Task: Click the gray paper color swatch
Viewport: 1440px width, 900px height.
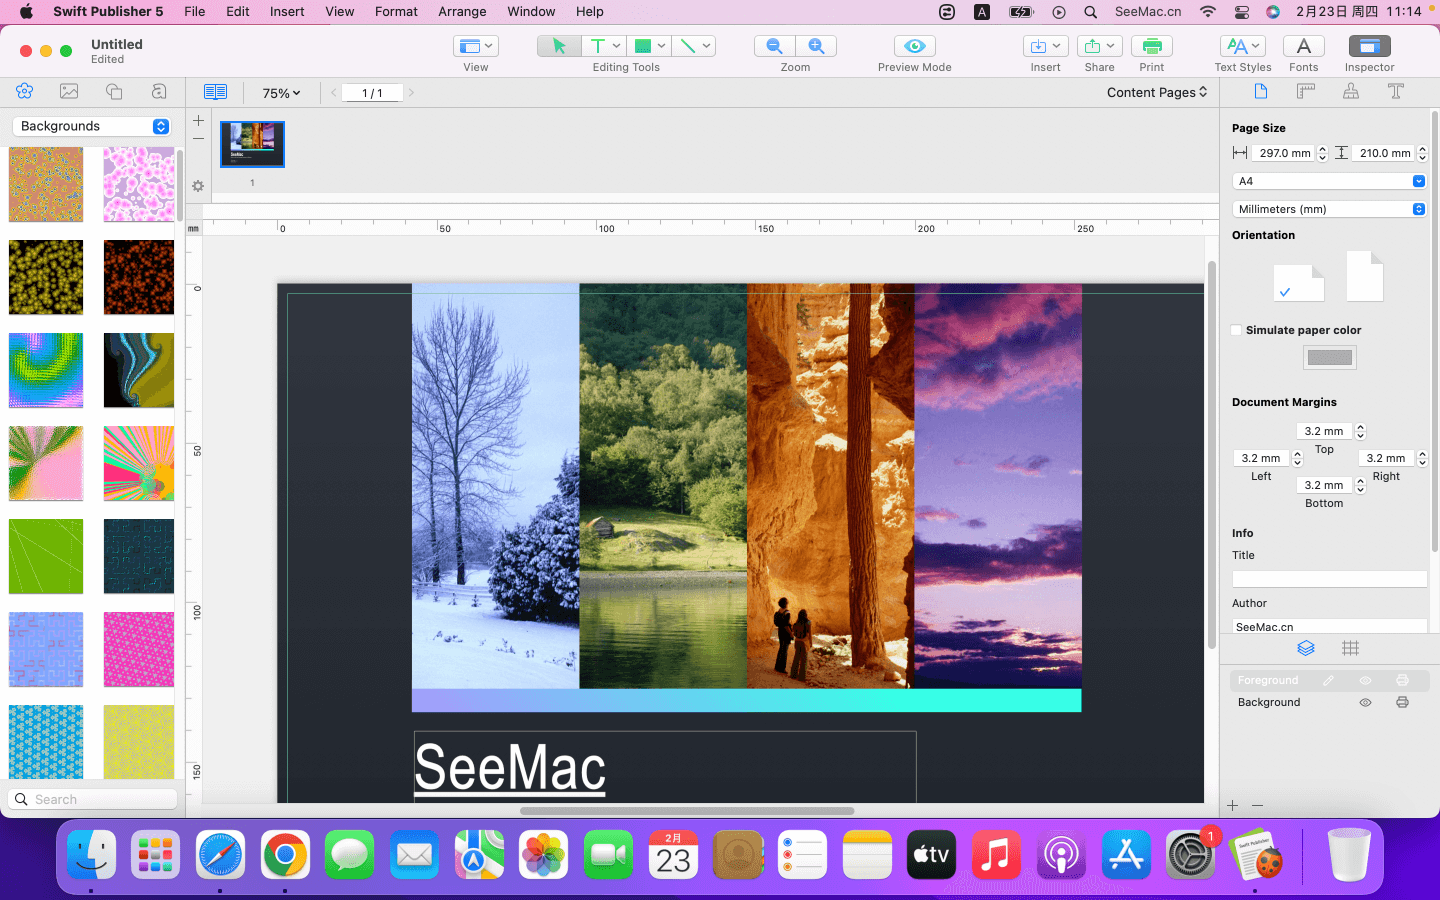Action: coord(1329,358)
